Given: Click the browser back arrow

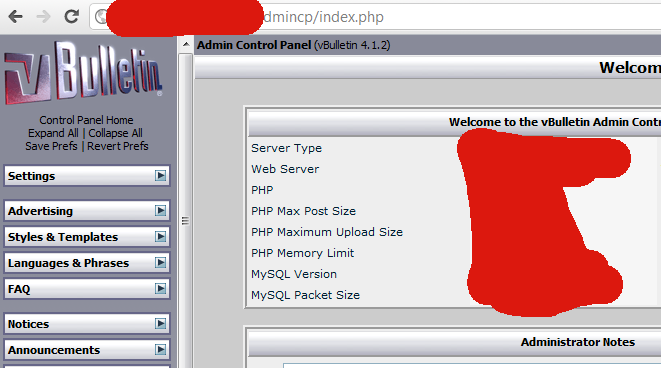Looking at the screenshot, I should [x=16, y=17].
